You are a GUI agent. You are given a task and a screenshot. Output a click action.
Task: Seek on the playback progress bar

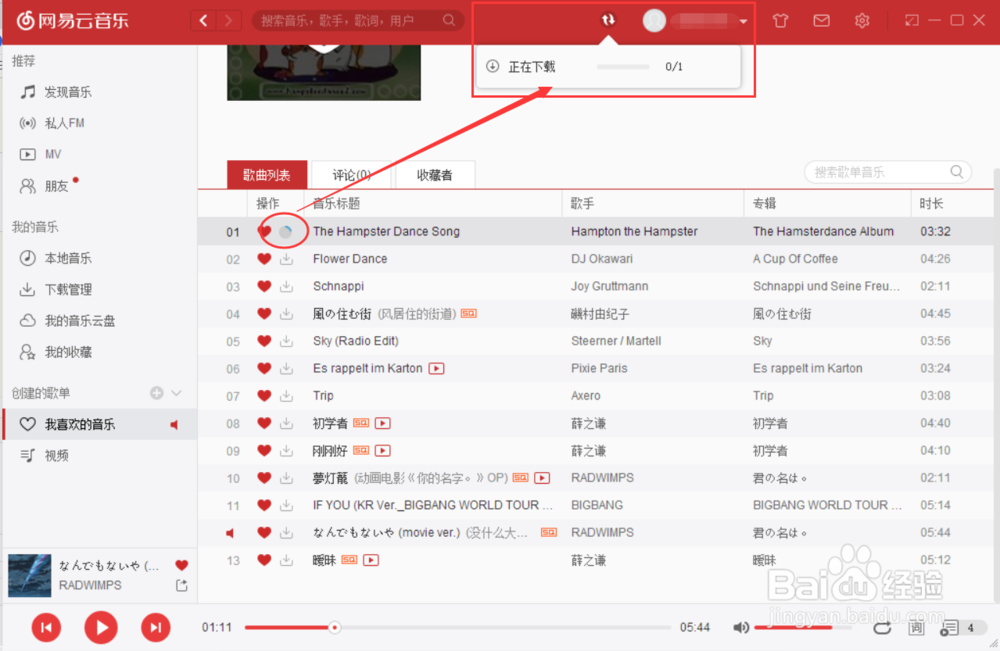tap(457, 627)
